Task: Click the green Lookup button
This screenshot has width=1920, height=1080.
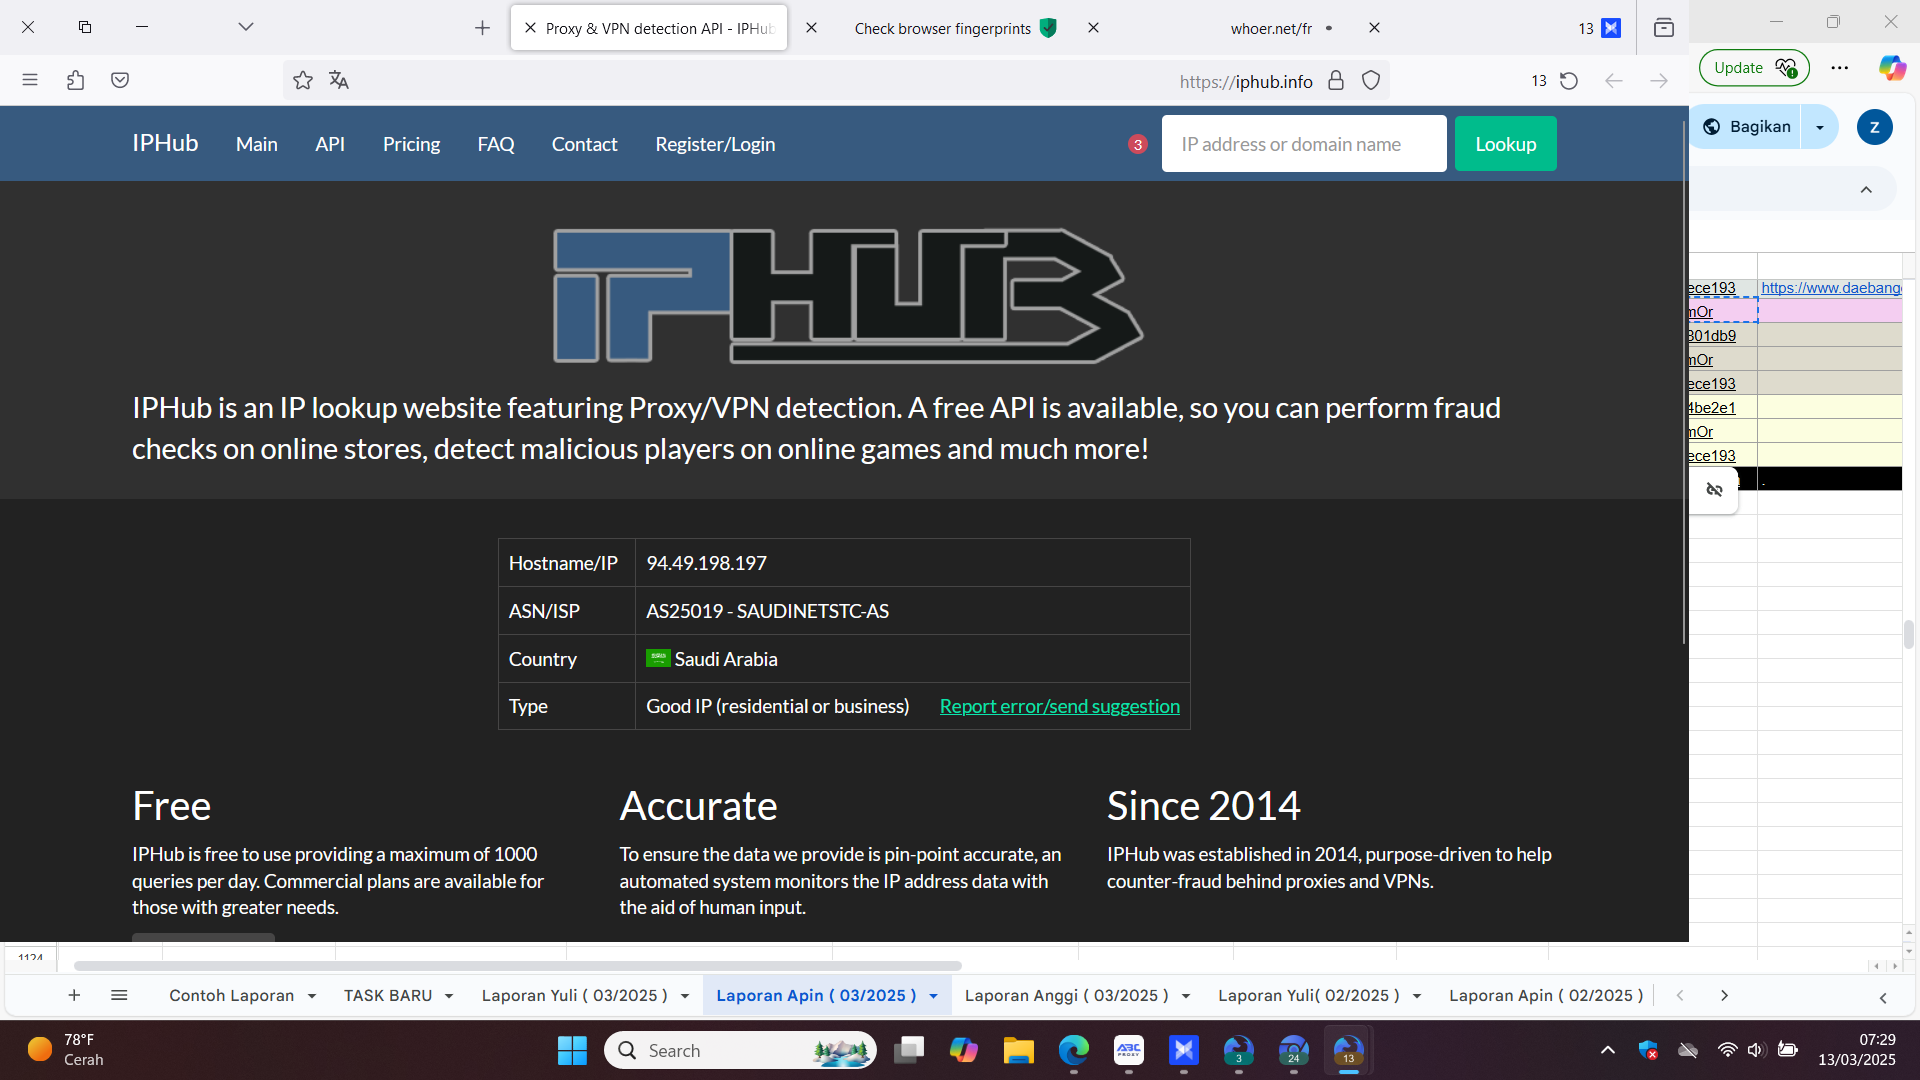Action: tap(1505, 143)
